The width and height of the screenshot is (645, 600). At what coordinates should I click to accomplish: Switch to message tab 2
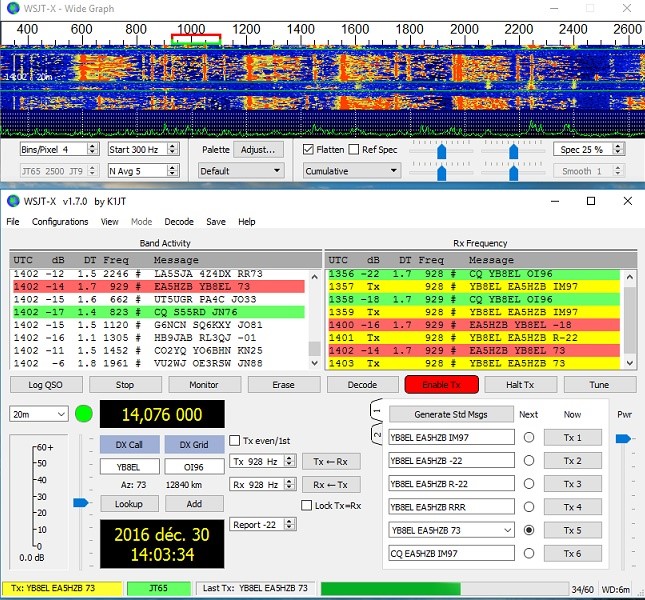(377, 434)
